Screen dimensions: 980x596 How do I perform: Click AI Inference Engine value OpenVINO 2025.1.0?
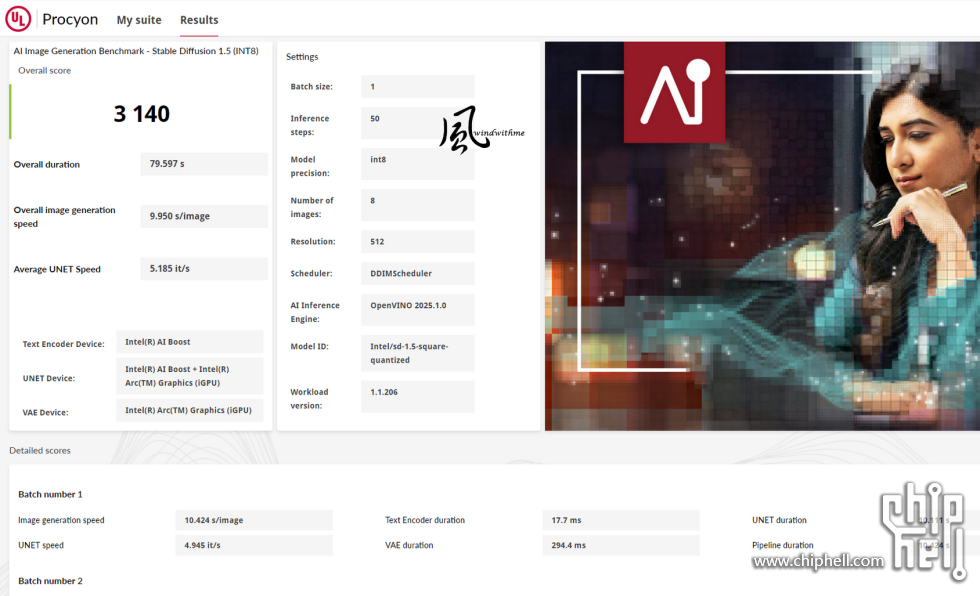click(x=418, y=310)
